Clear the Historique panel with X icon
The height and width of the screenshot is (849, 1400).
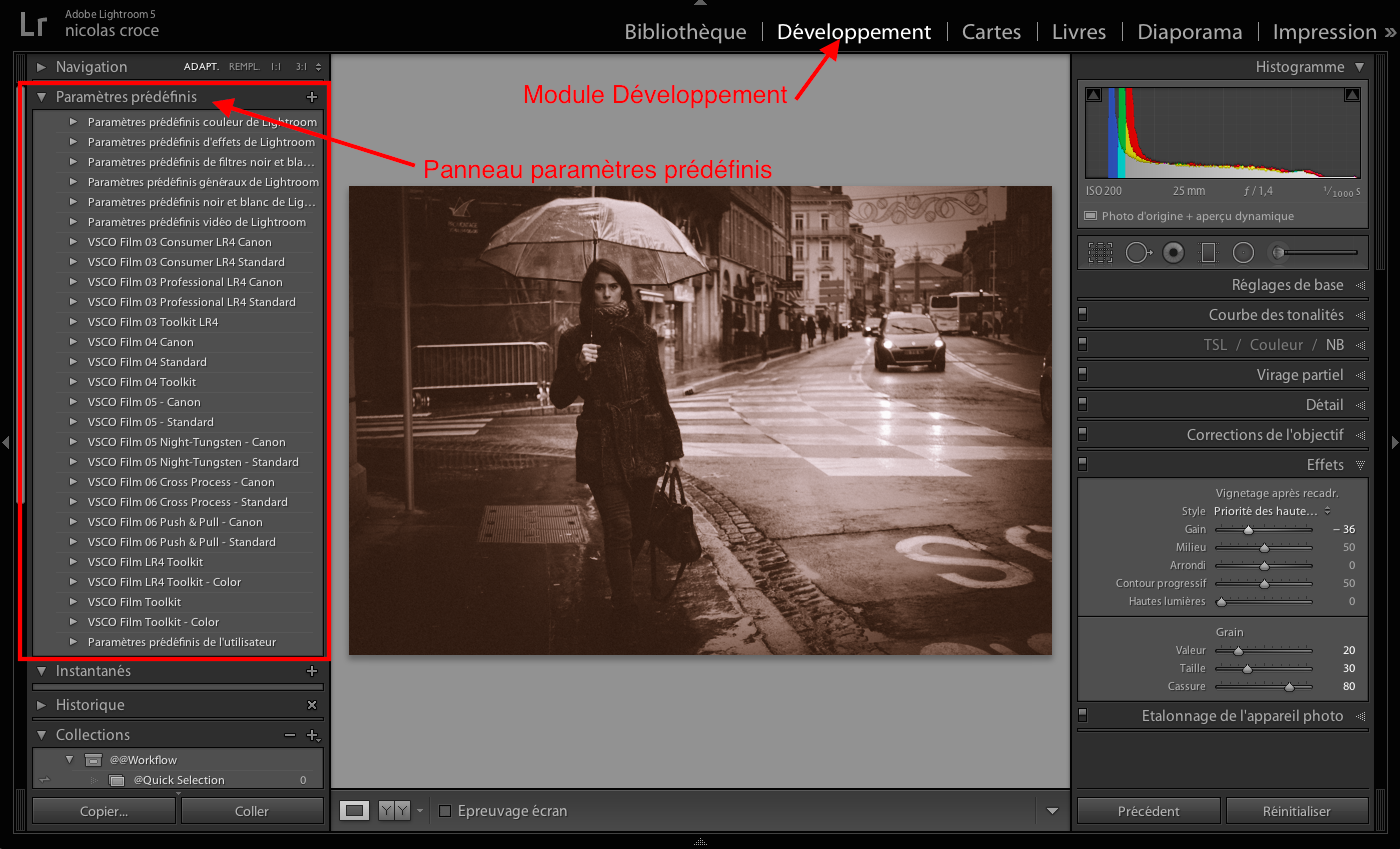pyautogui.click(x=312, y=705)
